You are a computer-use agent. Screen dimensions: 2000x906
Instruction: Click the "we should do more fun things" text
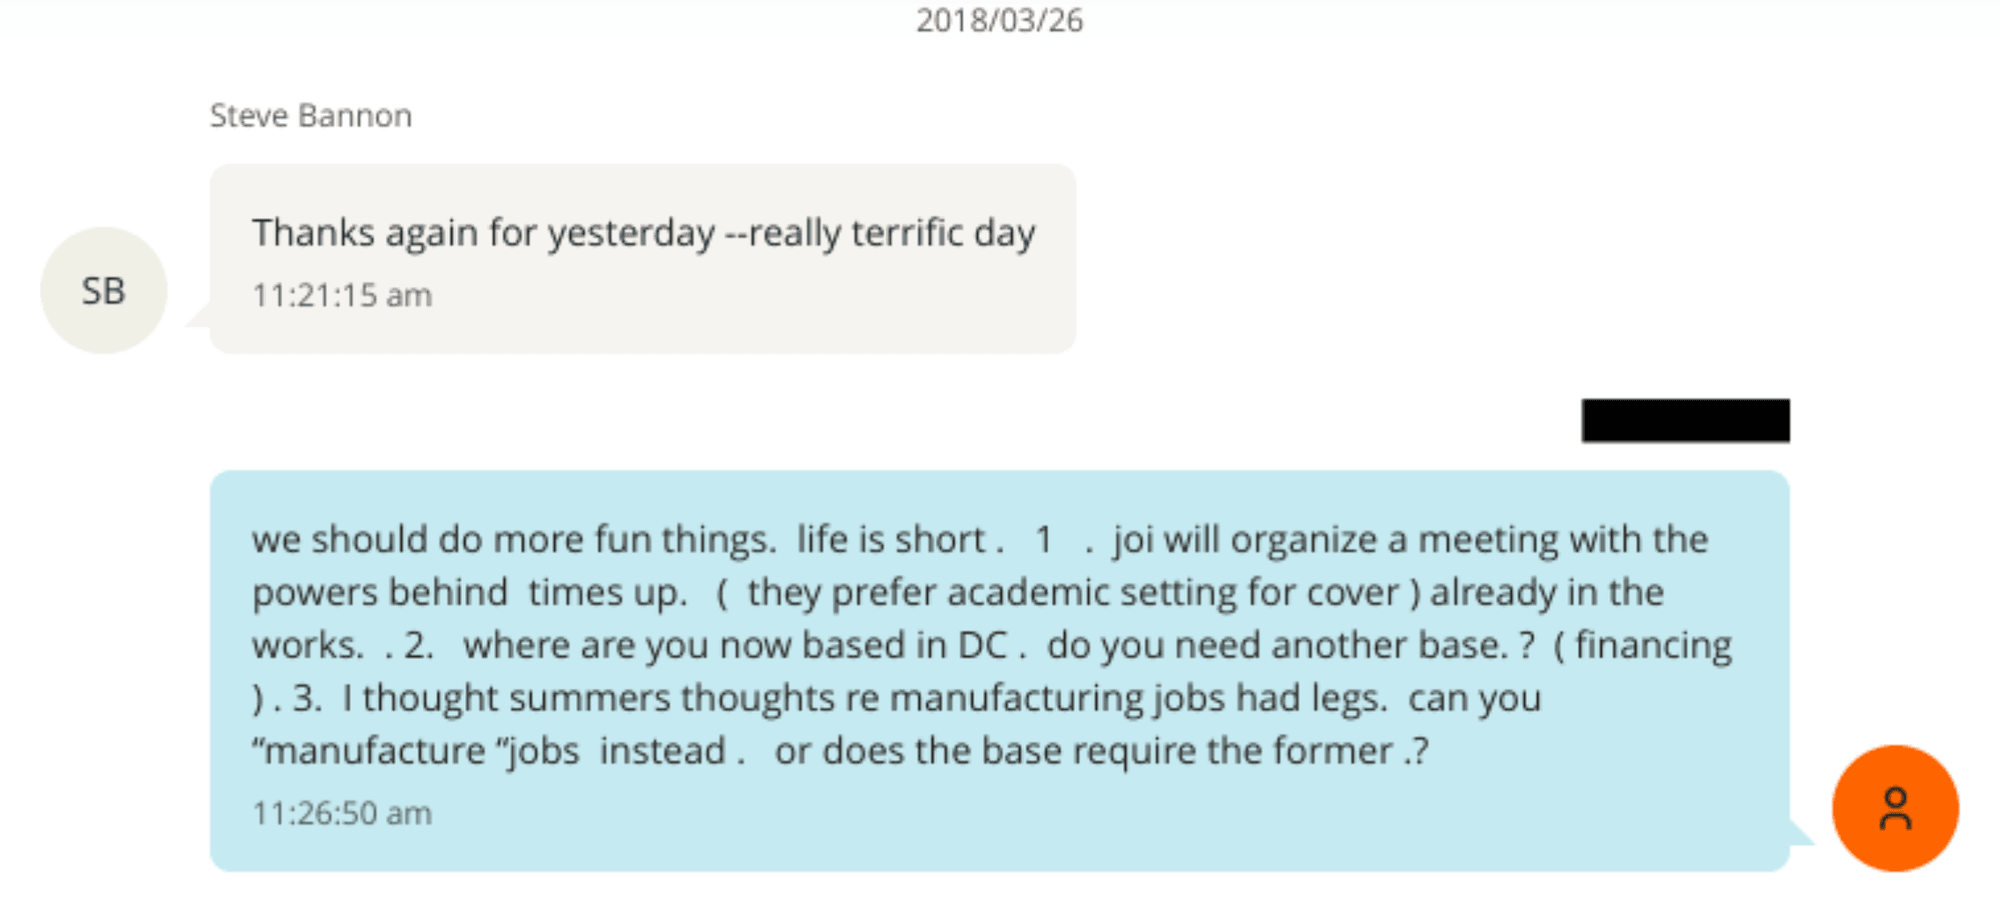coord(513,540)
